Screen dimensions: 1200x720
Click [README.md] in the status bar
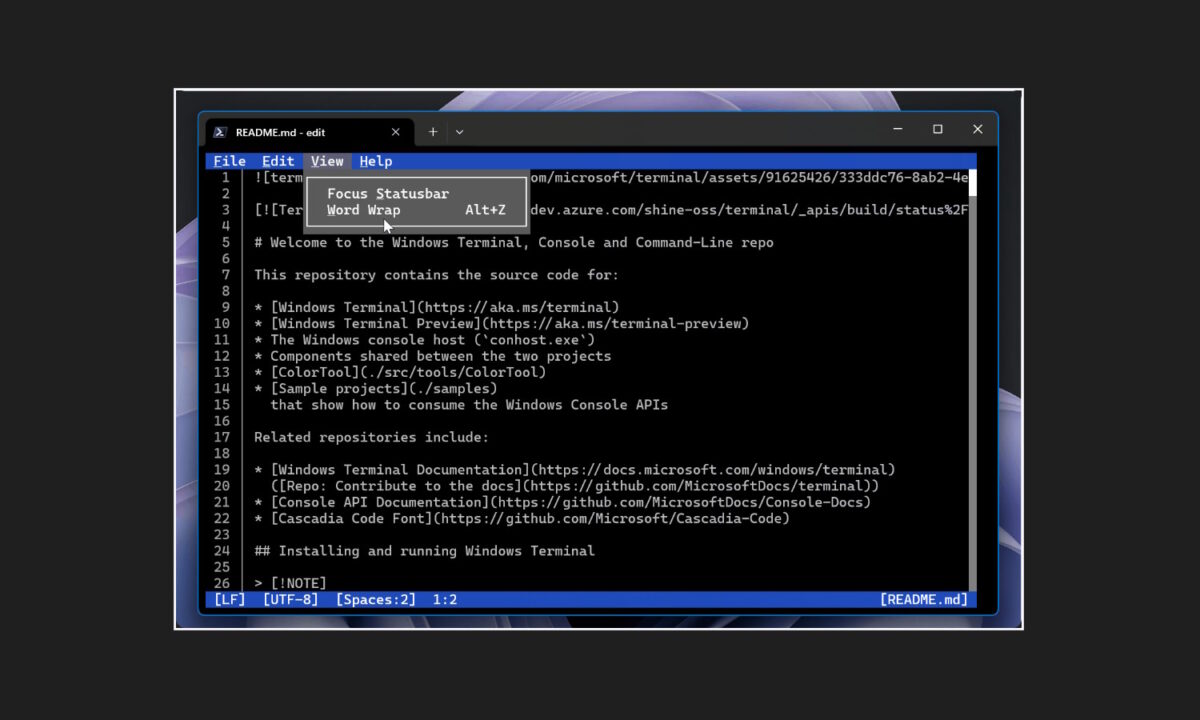pyautogui.click(x=923, y=599)
